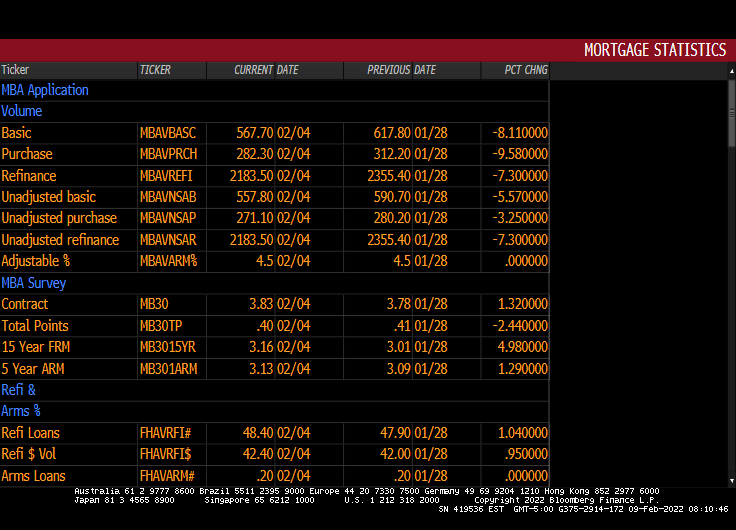Open the MBAVARM% ticker
Image resolution: width=736 pixels, height=530 pixels.
(x=169, y=261)
